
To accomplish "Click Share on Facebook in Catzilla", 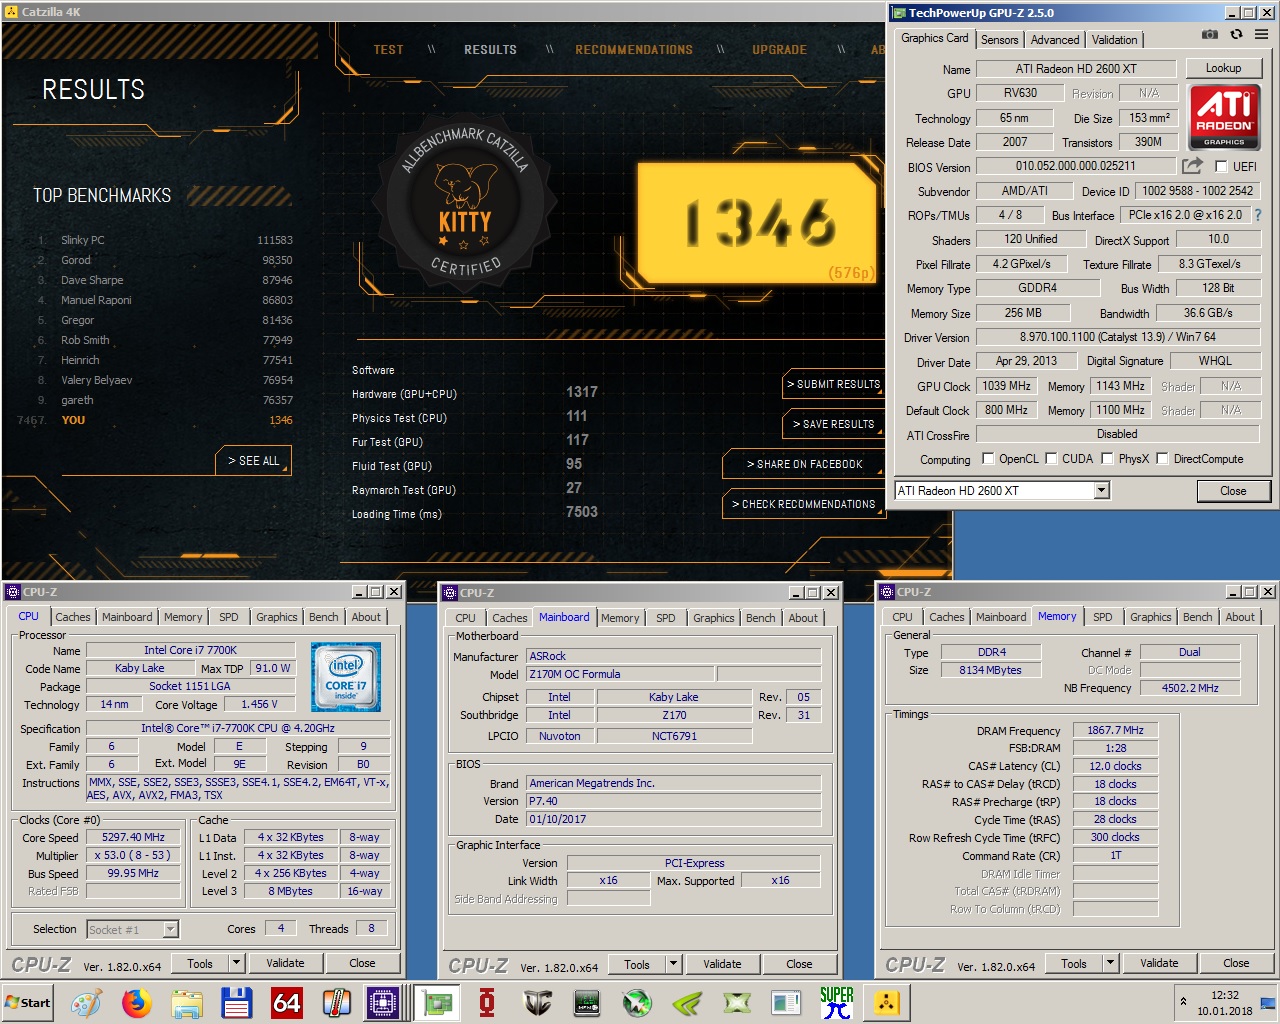I will point(804,464).
